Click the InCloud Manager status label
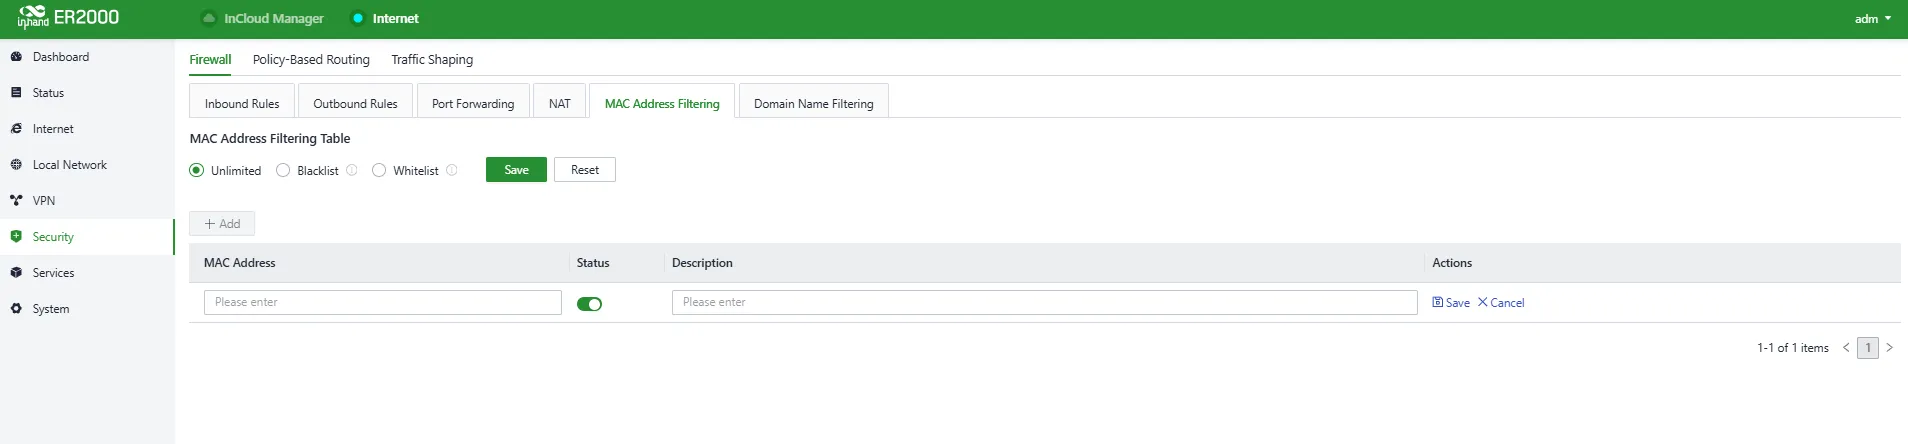The image size is (1908, 444). coord(273,18)
